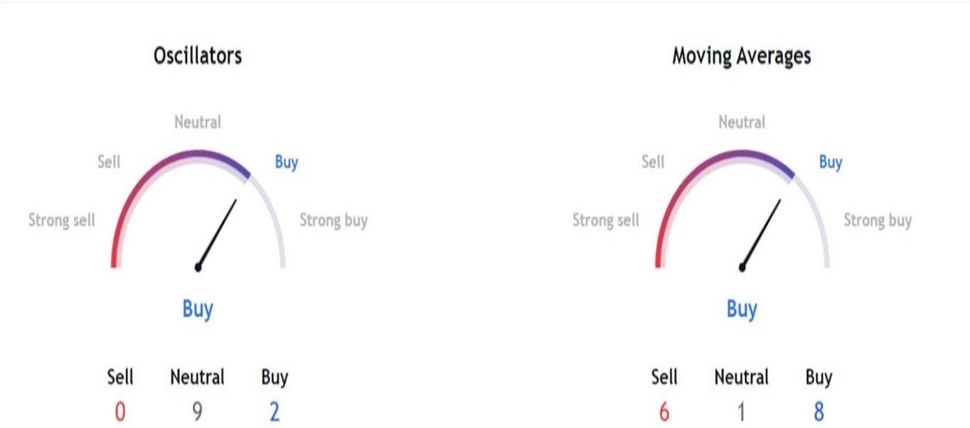
Task: Click the Oscillators Sell count of 0
Action: (120, 411)
